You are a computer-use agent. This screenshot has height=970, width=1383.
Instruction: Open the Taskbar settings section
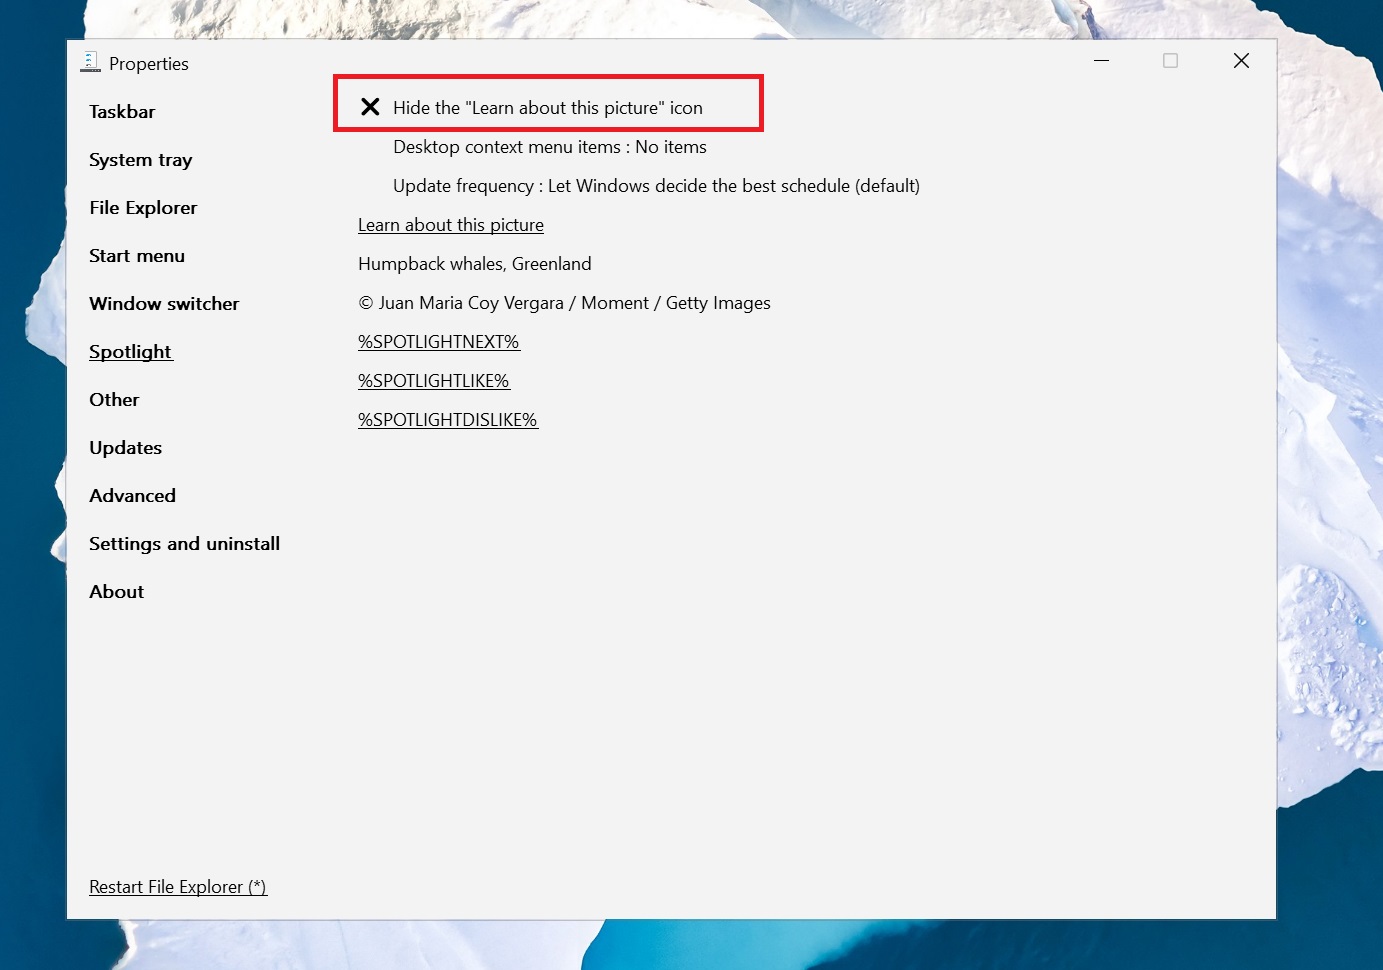point(122,111)
